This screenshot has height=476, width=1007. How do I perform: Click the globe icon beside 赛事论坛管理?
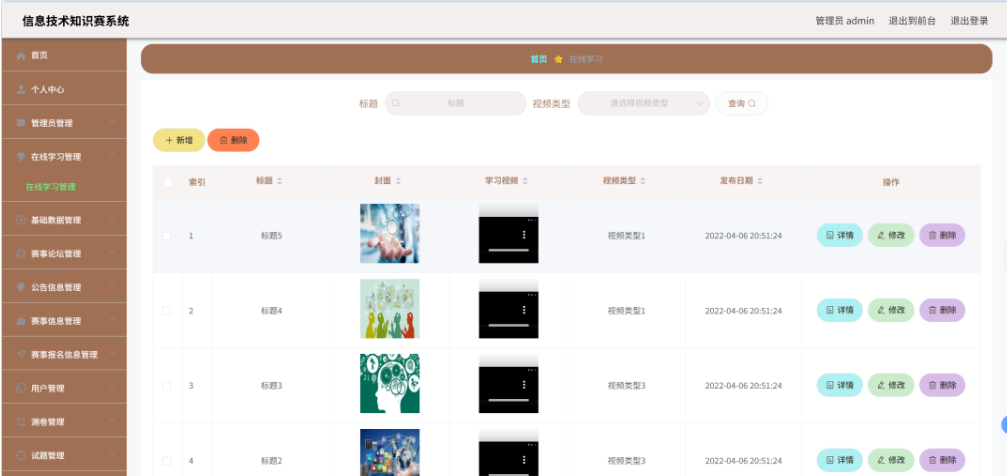21,254
